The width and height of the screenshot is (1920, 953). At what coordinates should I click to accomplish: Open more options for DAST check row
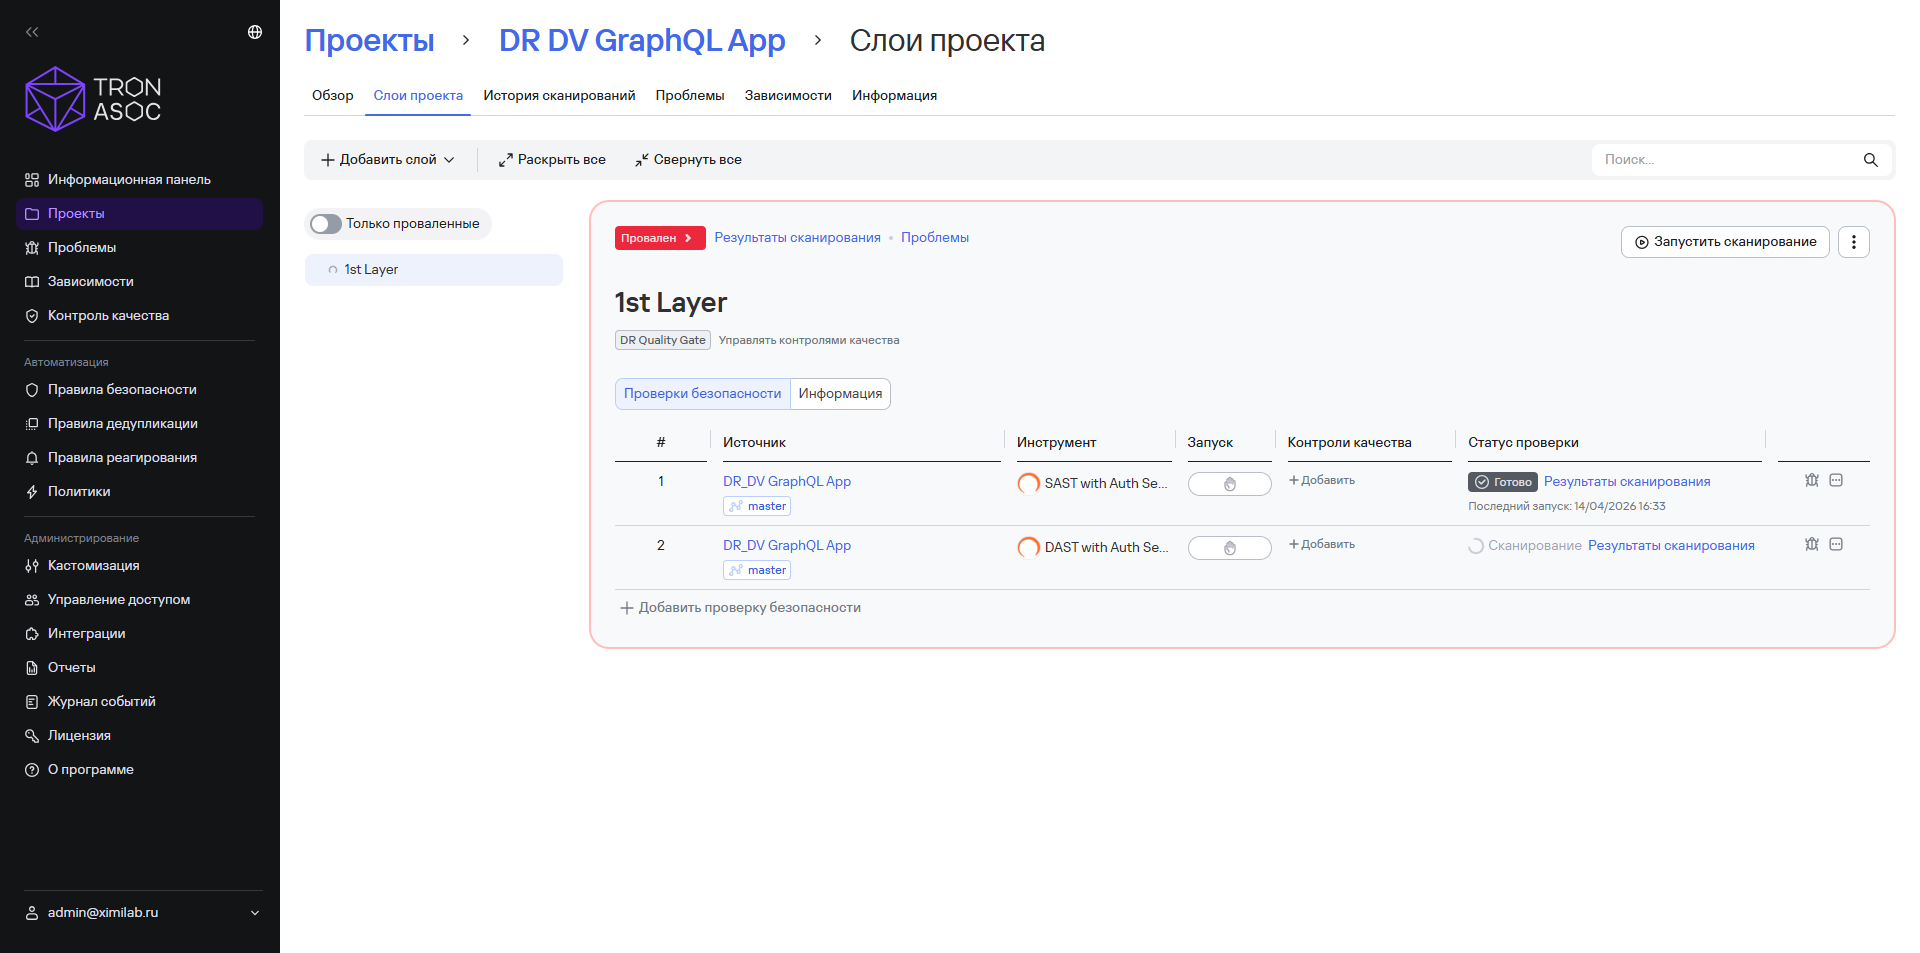coord(1836,544)
